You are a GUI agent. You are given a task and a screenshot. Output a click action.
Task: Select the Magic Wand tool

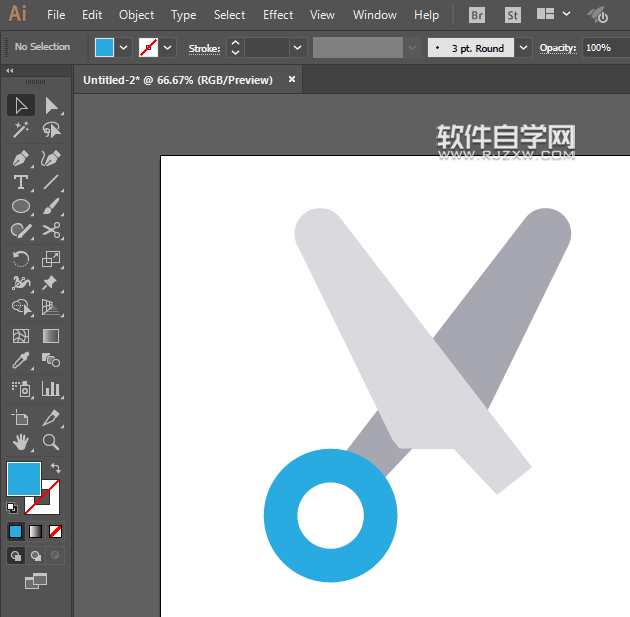(x=20, y=130)
